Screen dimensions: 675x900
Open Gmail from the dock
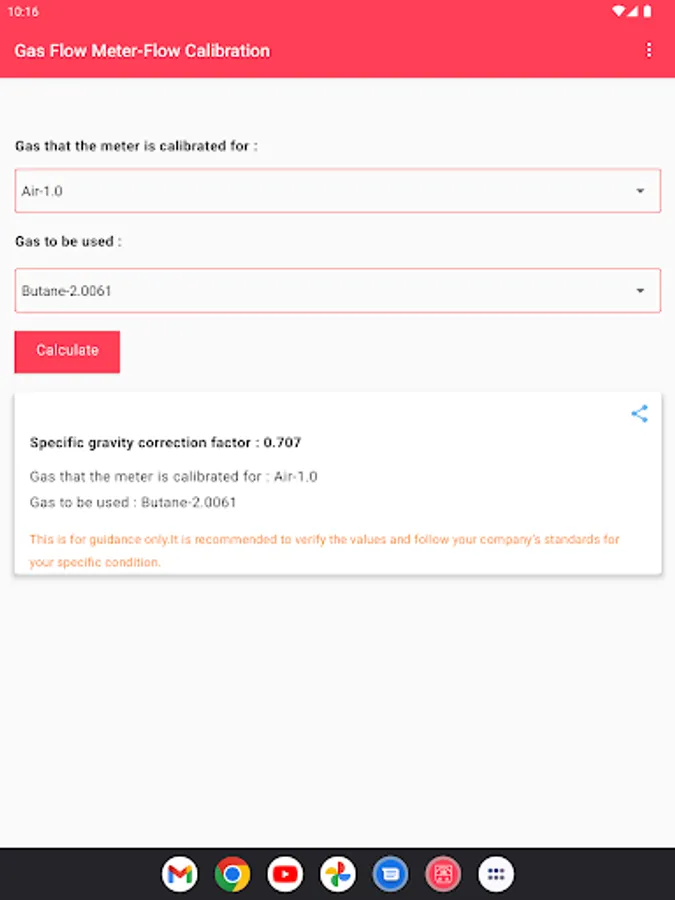click(x=179, y=875)
